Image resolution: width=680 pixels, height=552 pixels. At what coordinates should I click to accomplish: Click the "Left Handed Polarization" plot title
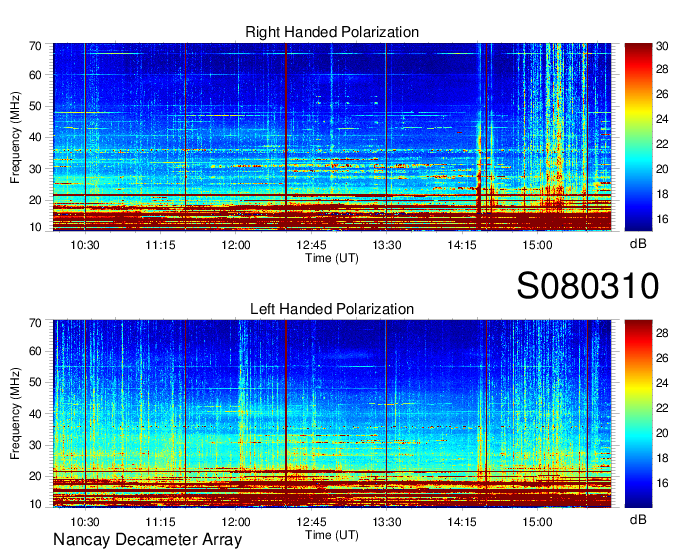tap(332, 309)
